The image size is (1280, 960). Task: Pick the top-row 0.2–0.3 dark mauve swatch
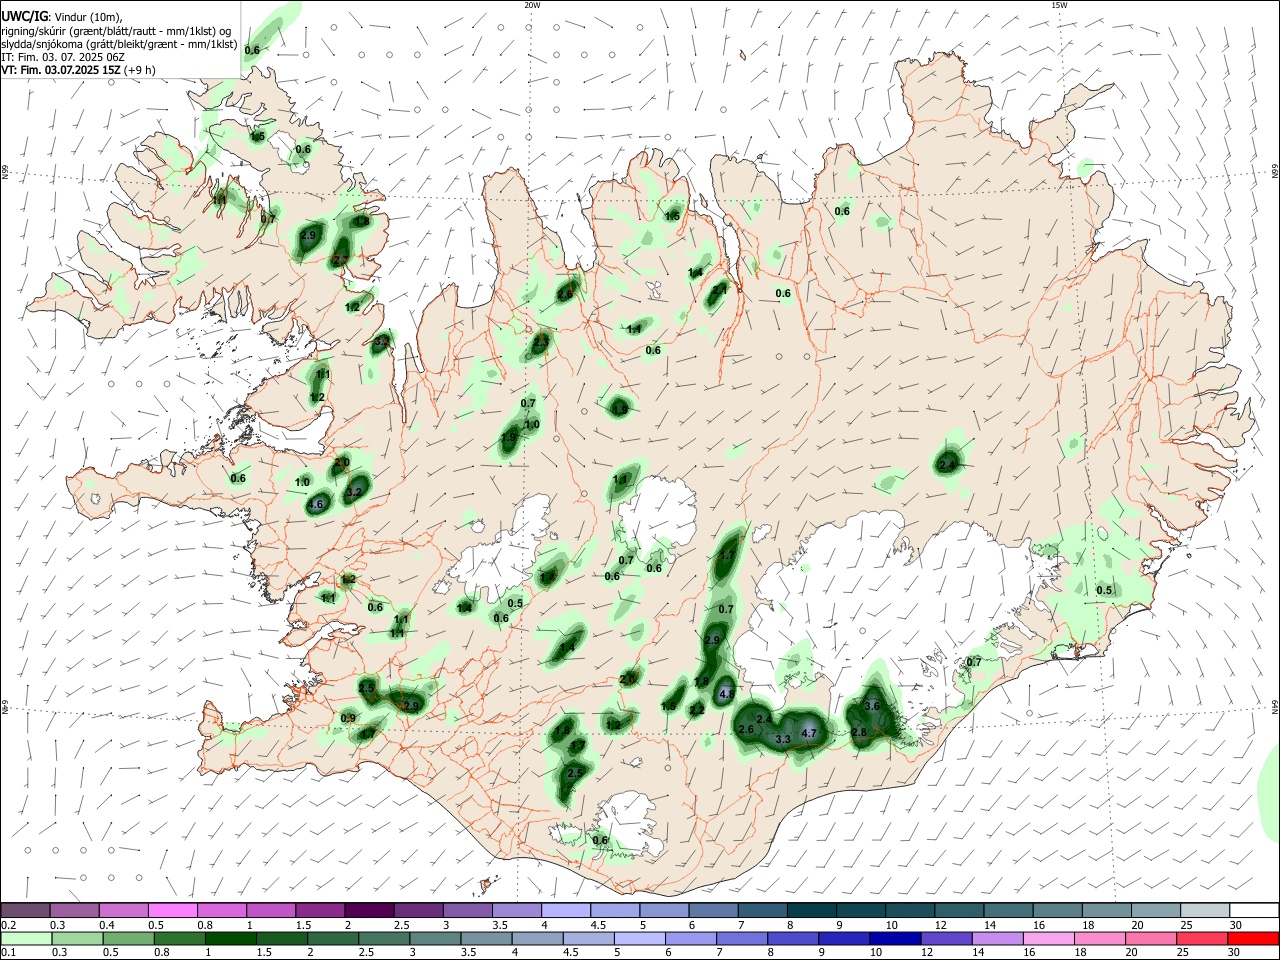tap(26, 910)
